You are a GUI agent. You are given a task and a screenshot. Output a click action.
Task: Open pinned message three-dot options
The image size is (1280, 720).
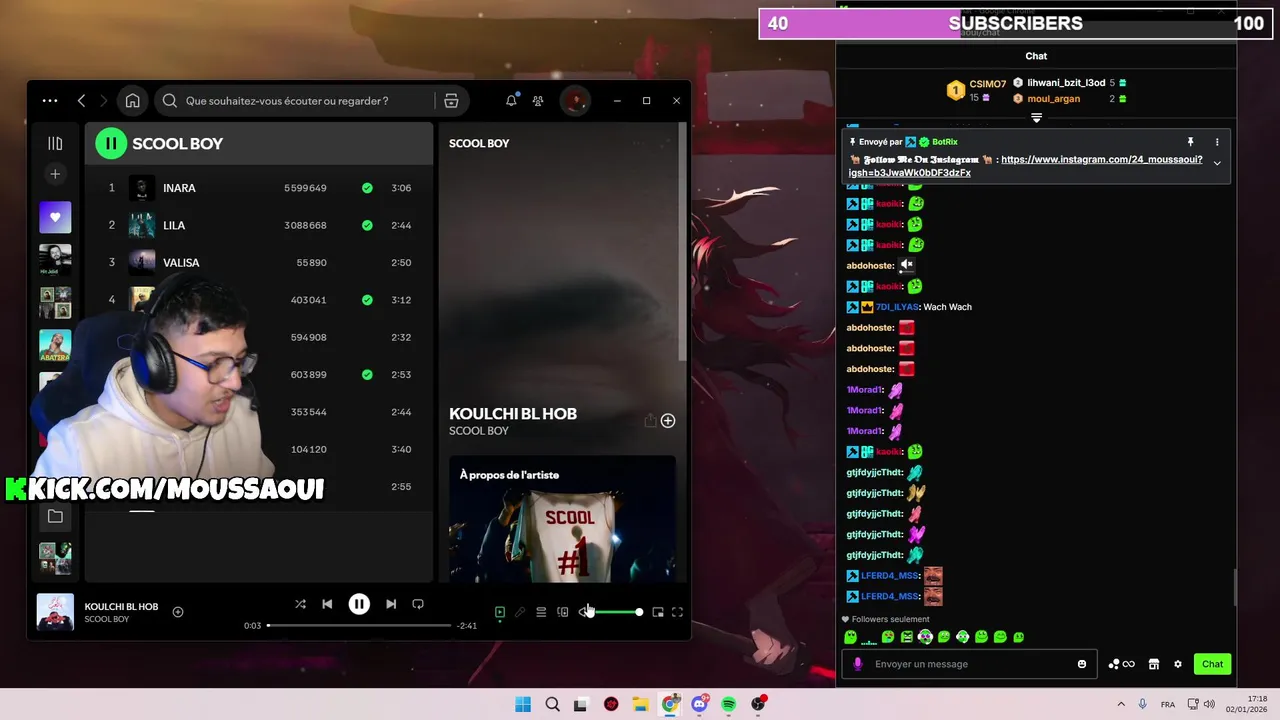[1217, 142]
